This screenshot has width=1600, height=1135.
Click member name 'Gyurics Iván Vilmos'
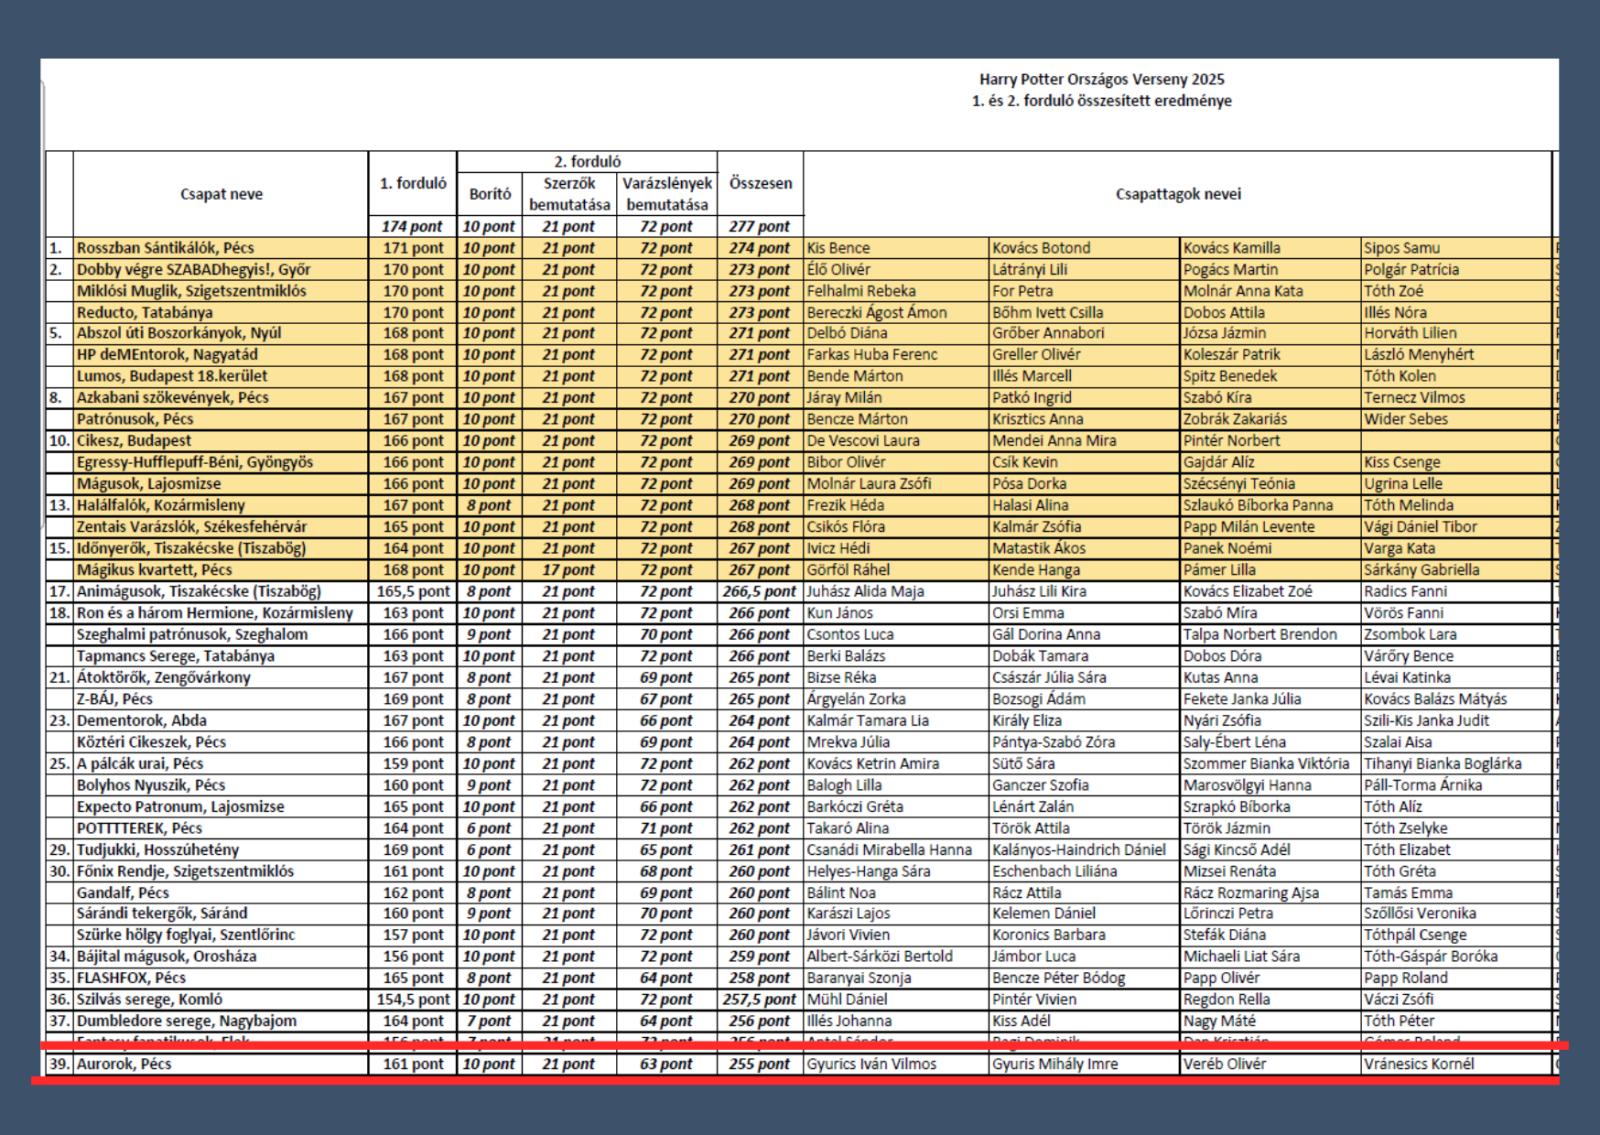[x=871, y=1064]
